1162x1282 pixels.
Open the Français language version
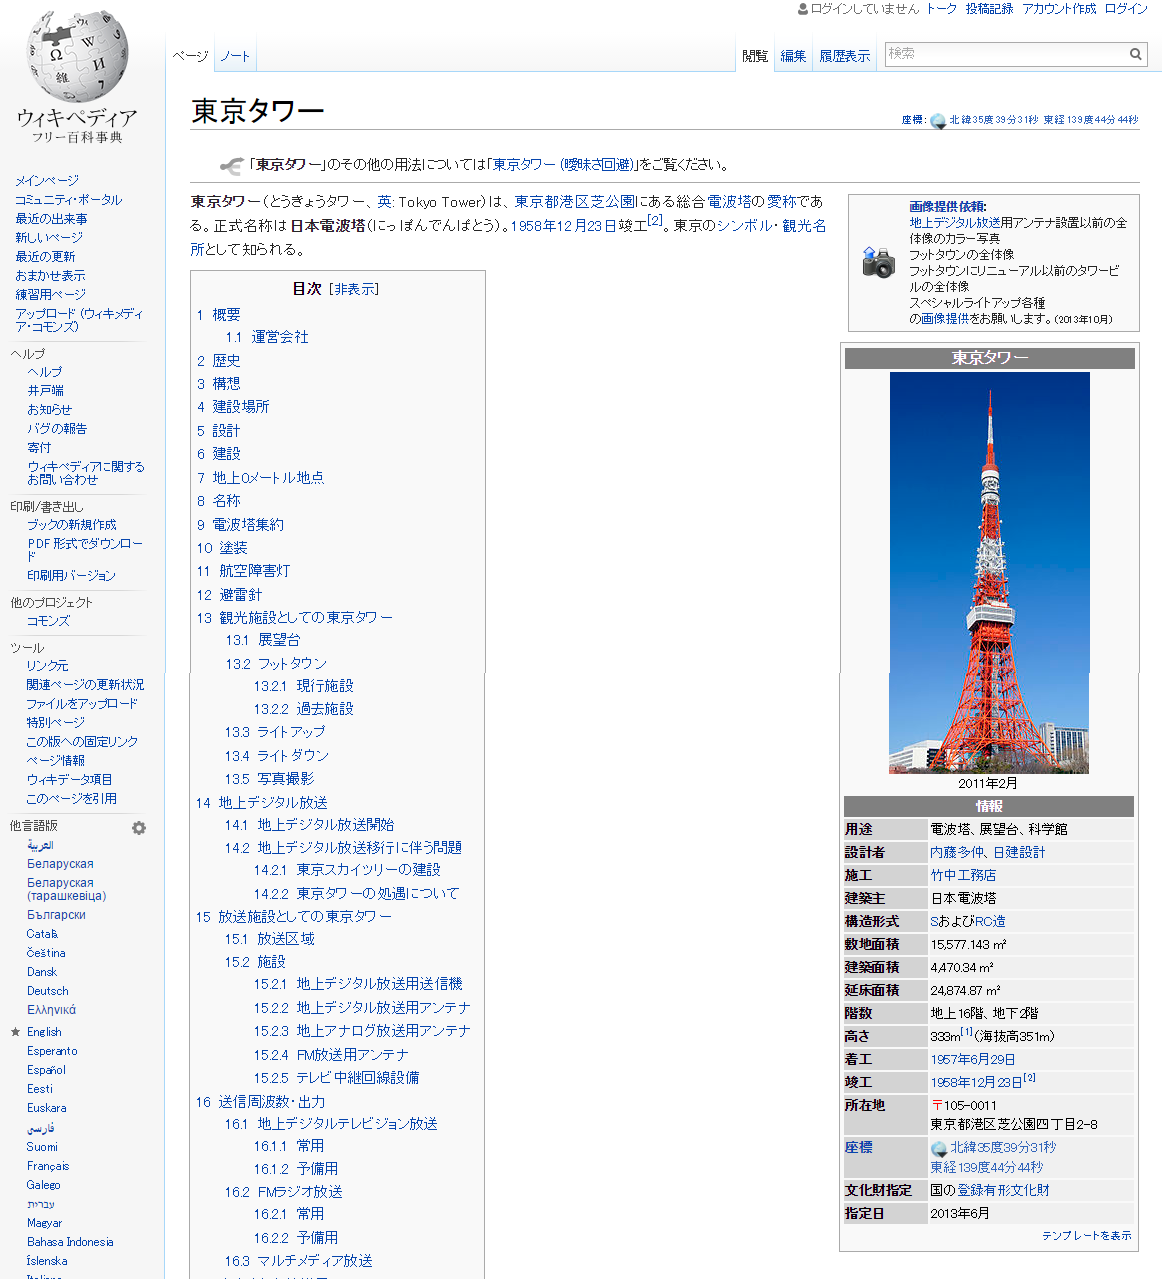[x=48, y=1166]
